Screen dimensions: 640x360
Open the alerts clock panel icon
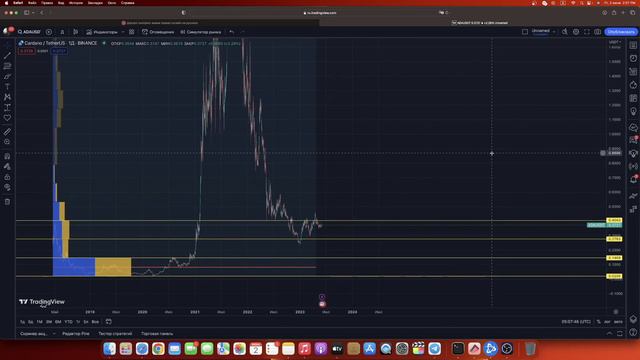(x=633, y=58)
